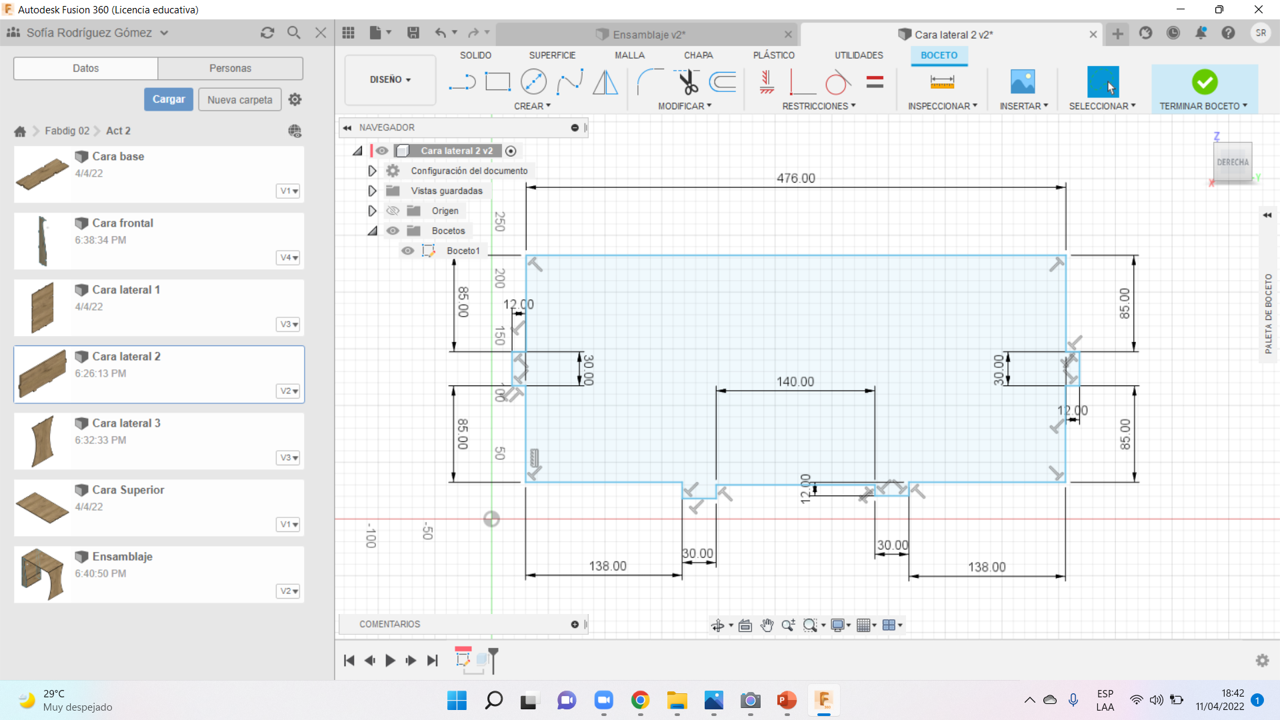Open the DISEÑO workspace dropdown
The image size is (1280, 720).
(x=390, y=80)
